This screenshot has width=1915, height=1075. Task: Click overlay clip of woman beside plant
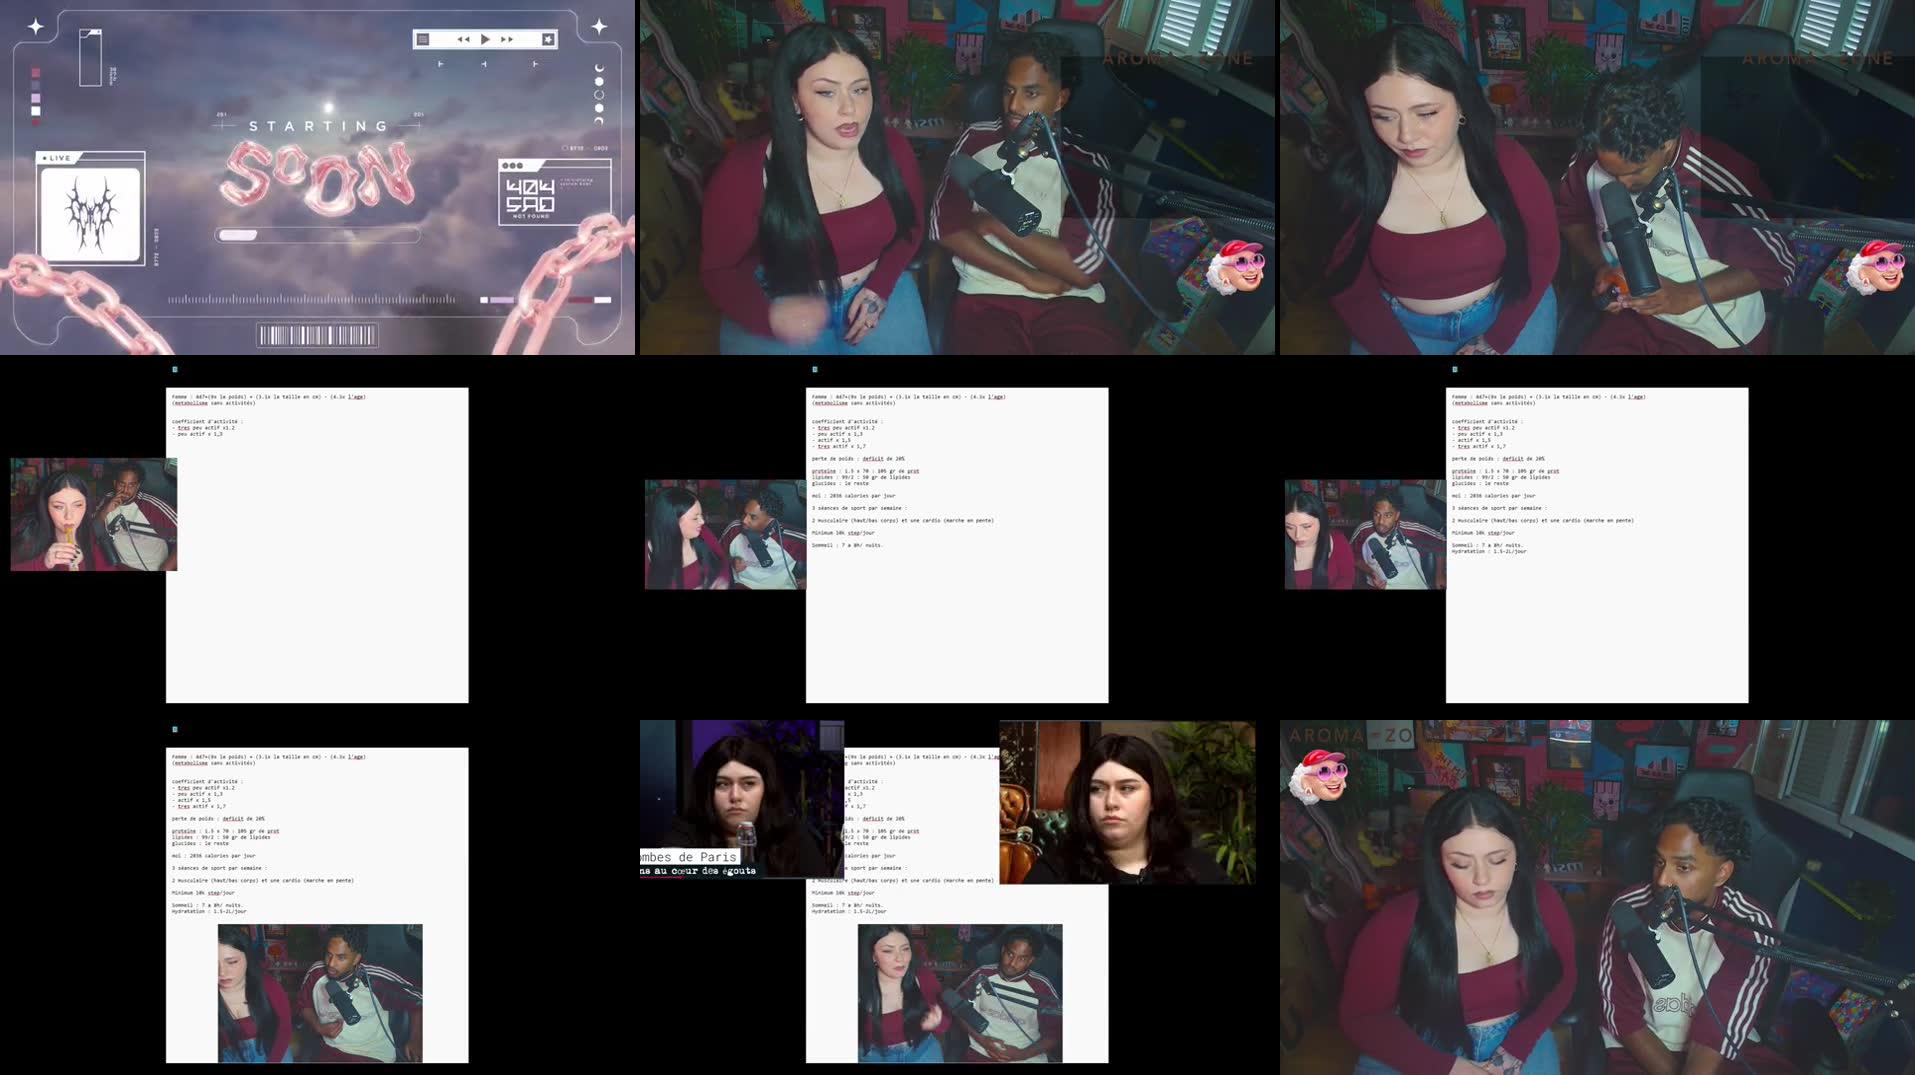point(1127,802)
